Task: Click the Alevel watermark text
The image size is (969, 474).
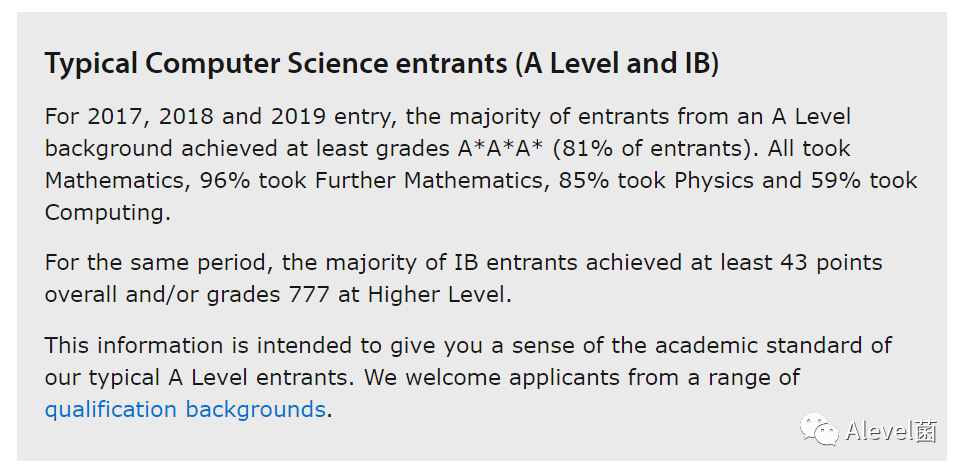Action: pos(891,431)
